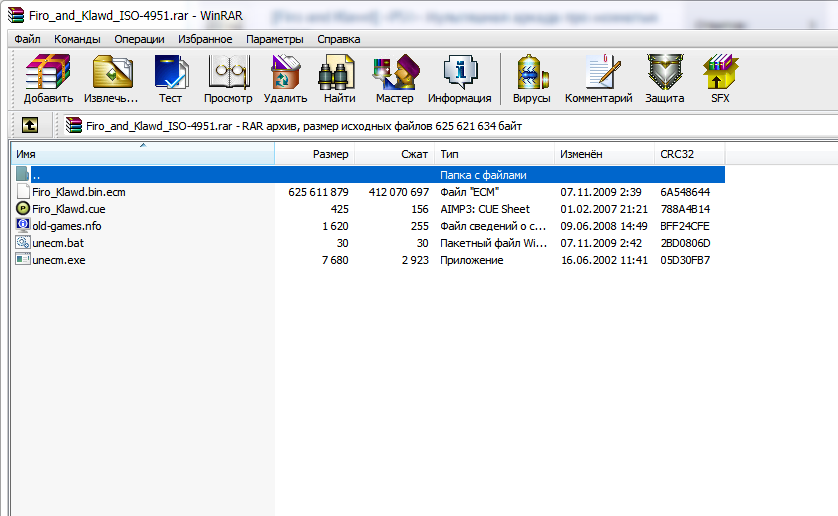Screen dimensions: 838x516
Task: Click type text AIMP3: CUE Sheet
Action: pos(485,209)
